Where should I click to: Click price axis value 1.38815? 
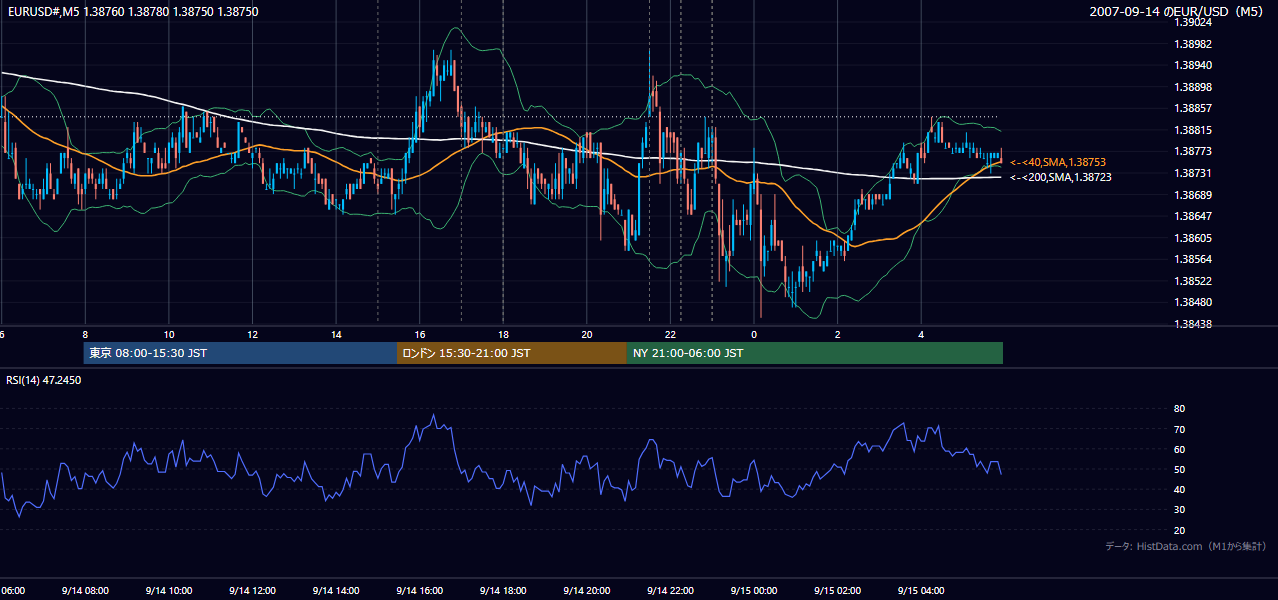point(1193,130)
